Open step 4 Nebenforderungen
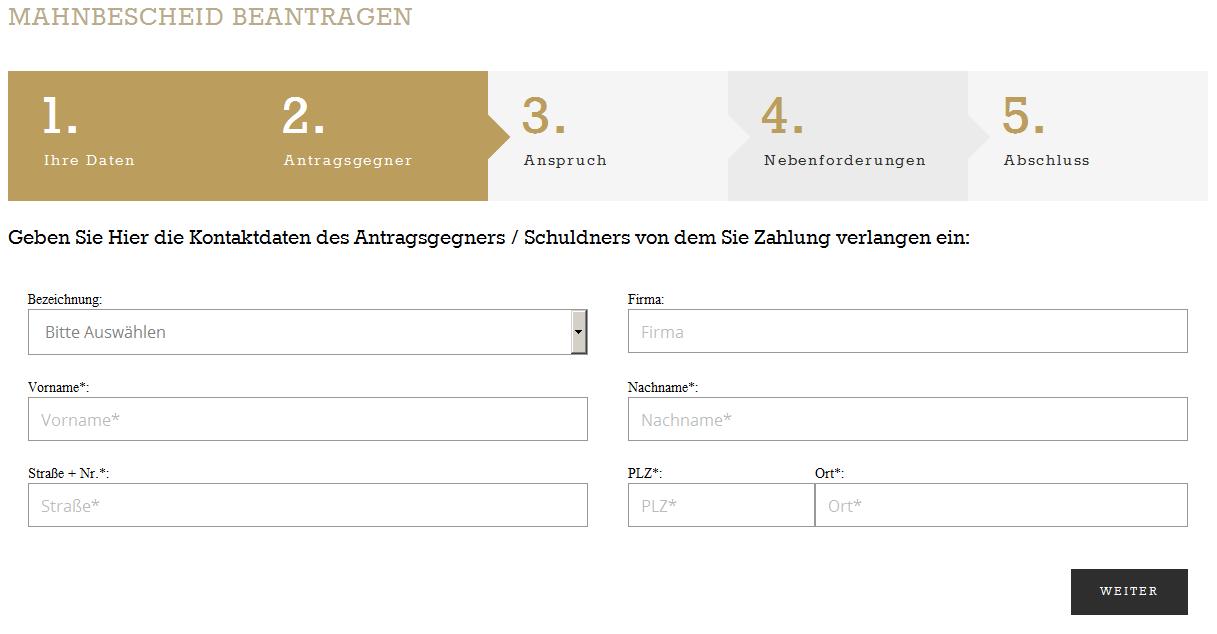Screen dimensions: 1217x634 click(844, 135)
